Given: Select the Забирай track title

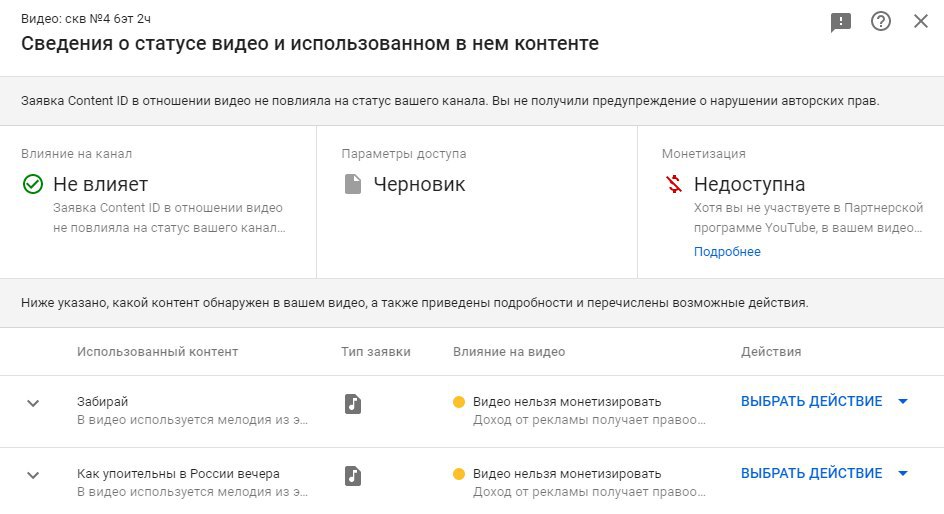Looking at the screenshot, I should click(102, 401).
